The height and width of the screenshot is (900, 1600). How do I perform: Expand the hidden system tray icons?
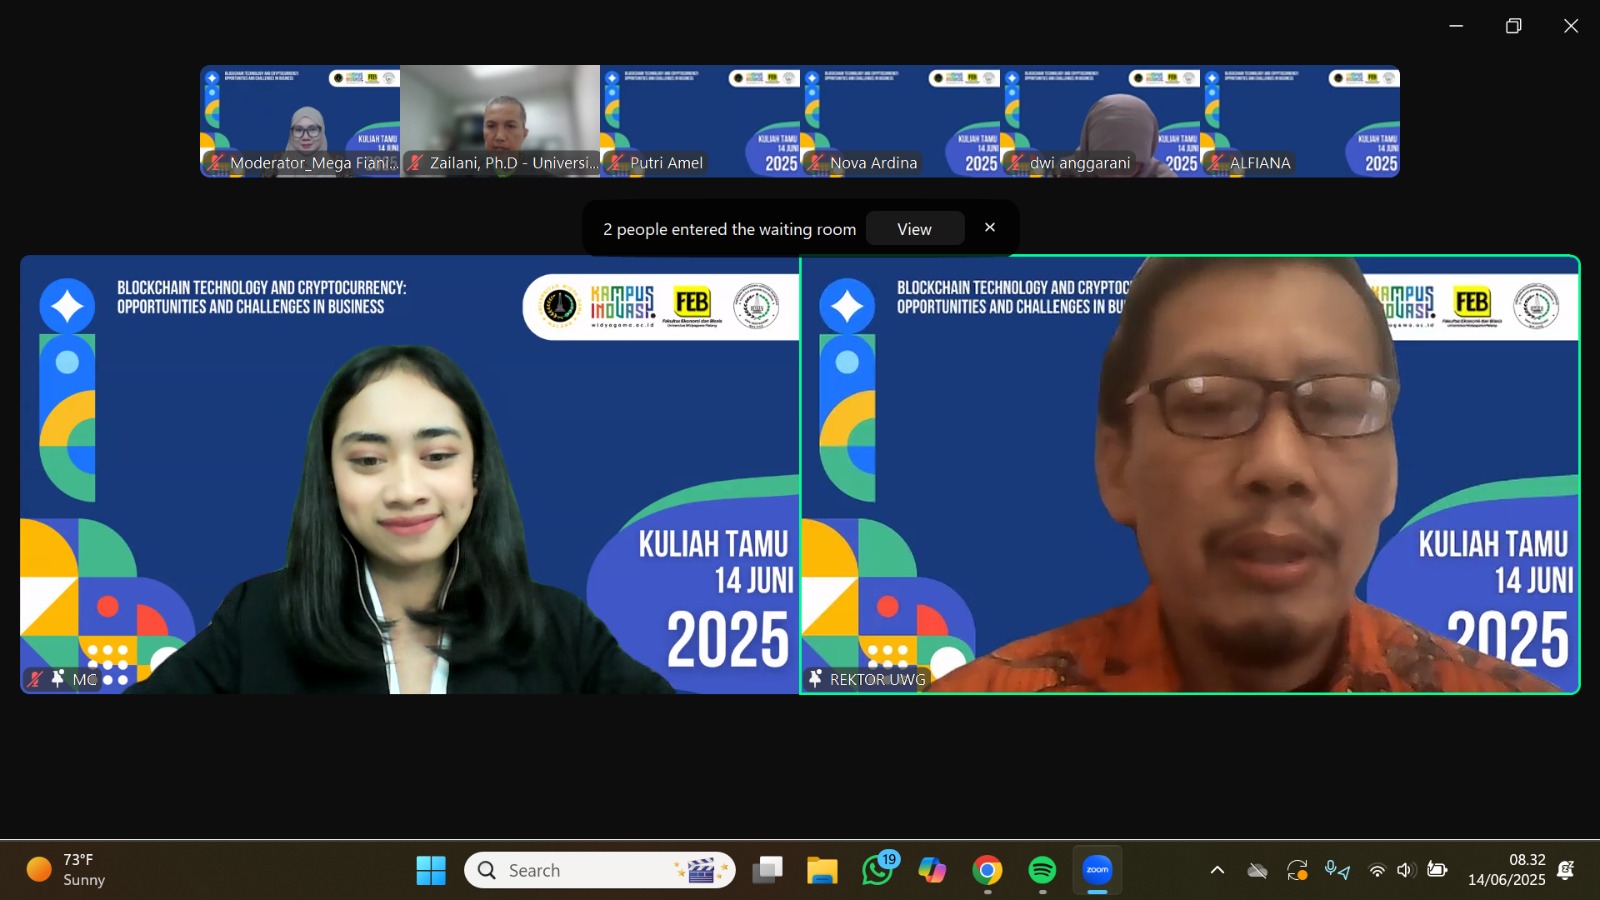coord(1217,870)
